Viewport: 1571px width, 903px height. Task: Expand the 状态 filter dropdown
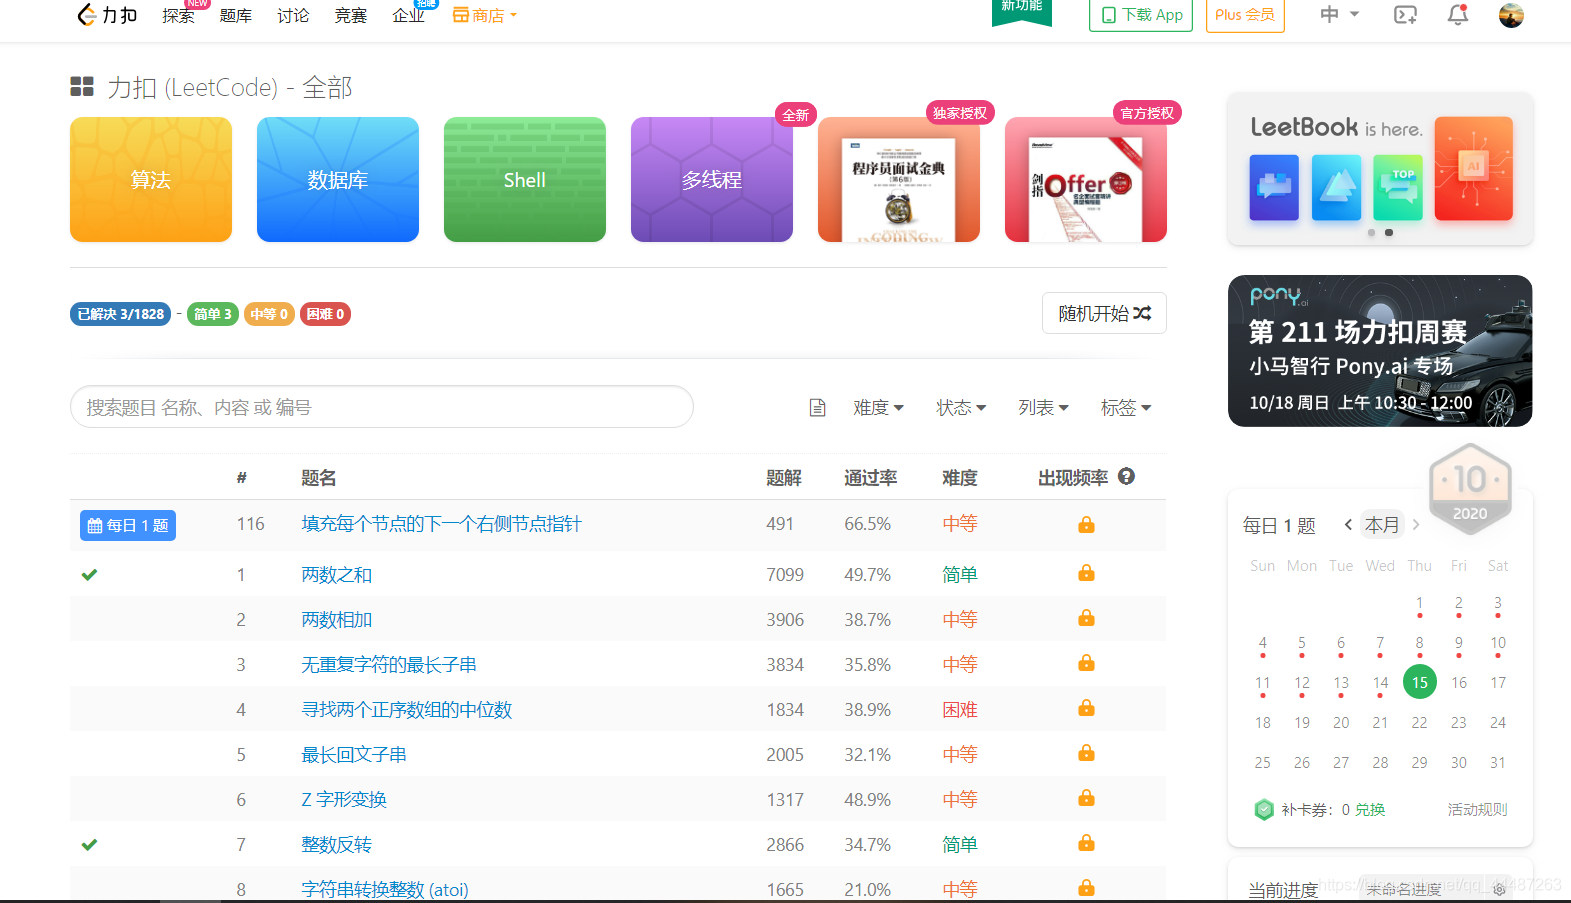click(x=961, y=408)
